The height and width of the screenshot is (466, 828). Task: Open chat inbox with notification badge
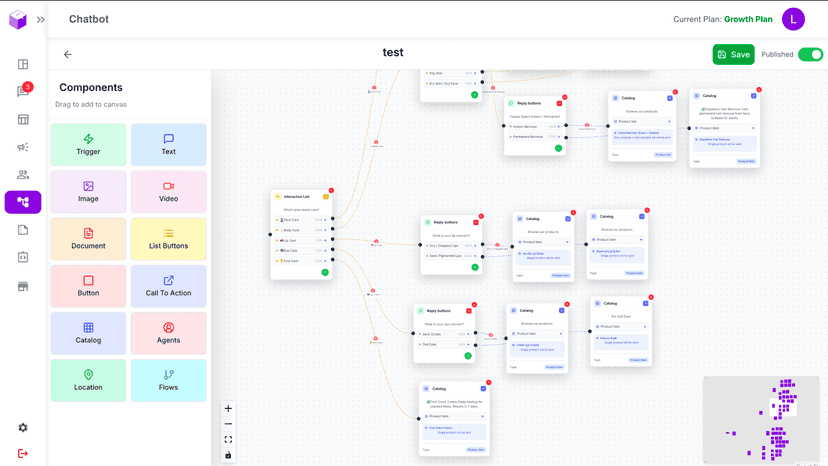click(23, 91)
